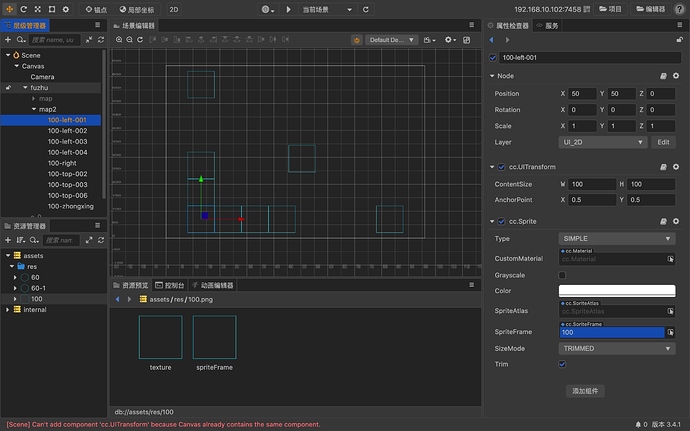Open cc.Sprite component settings gear

pyautogui.click(x=677, y=221)
